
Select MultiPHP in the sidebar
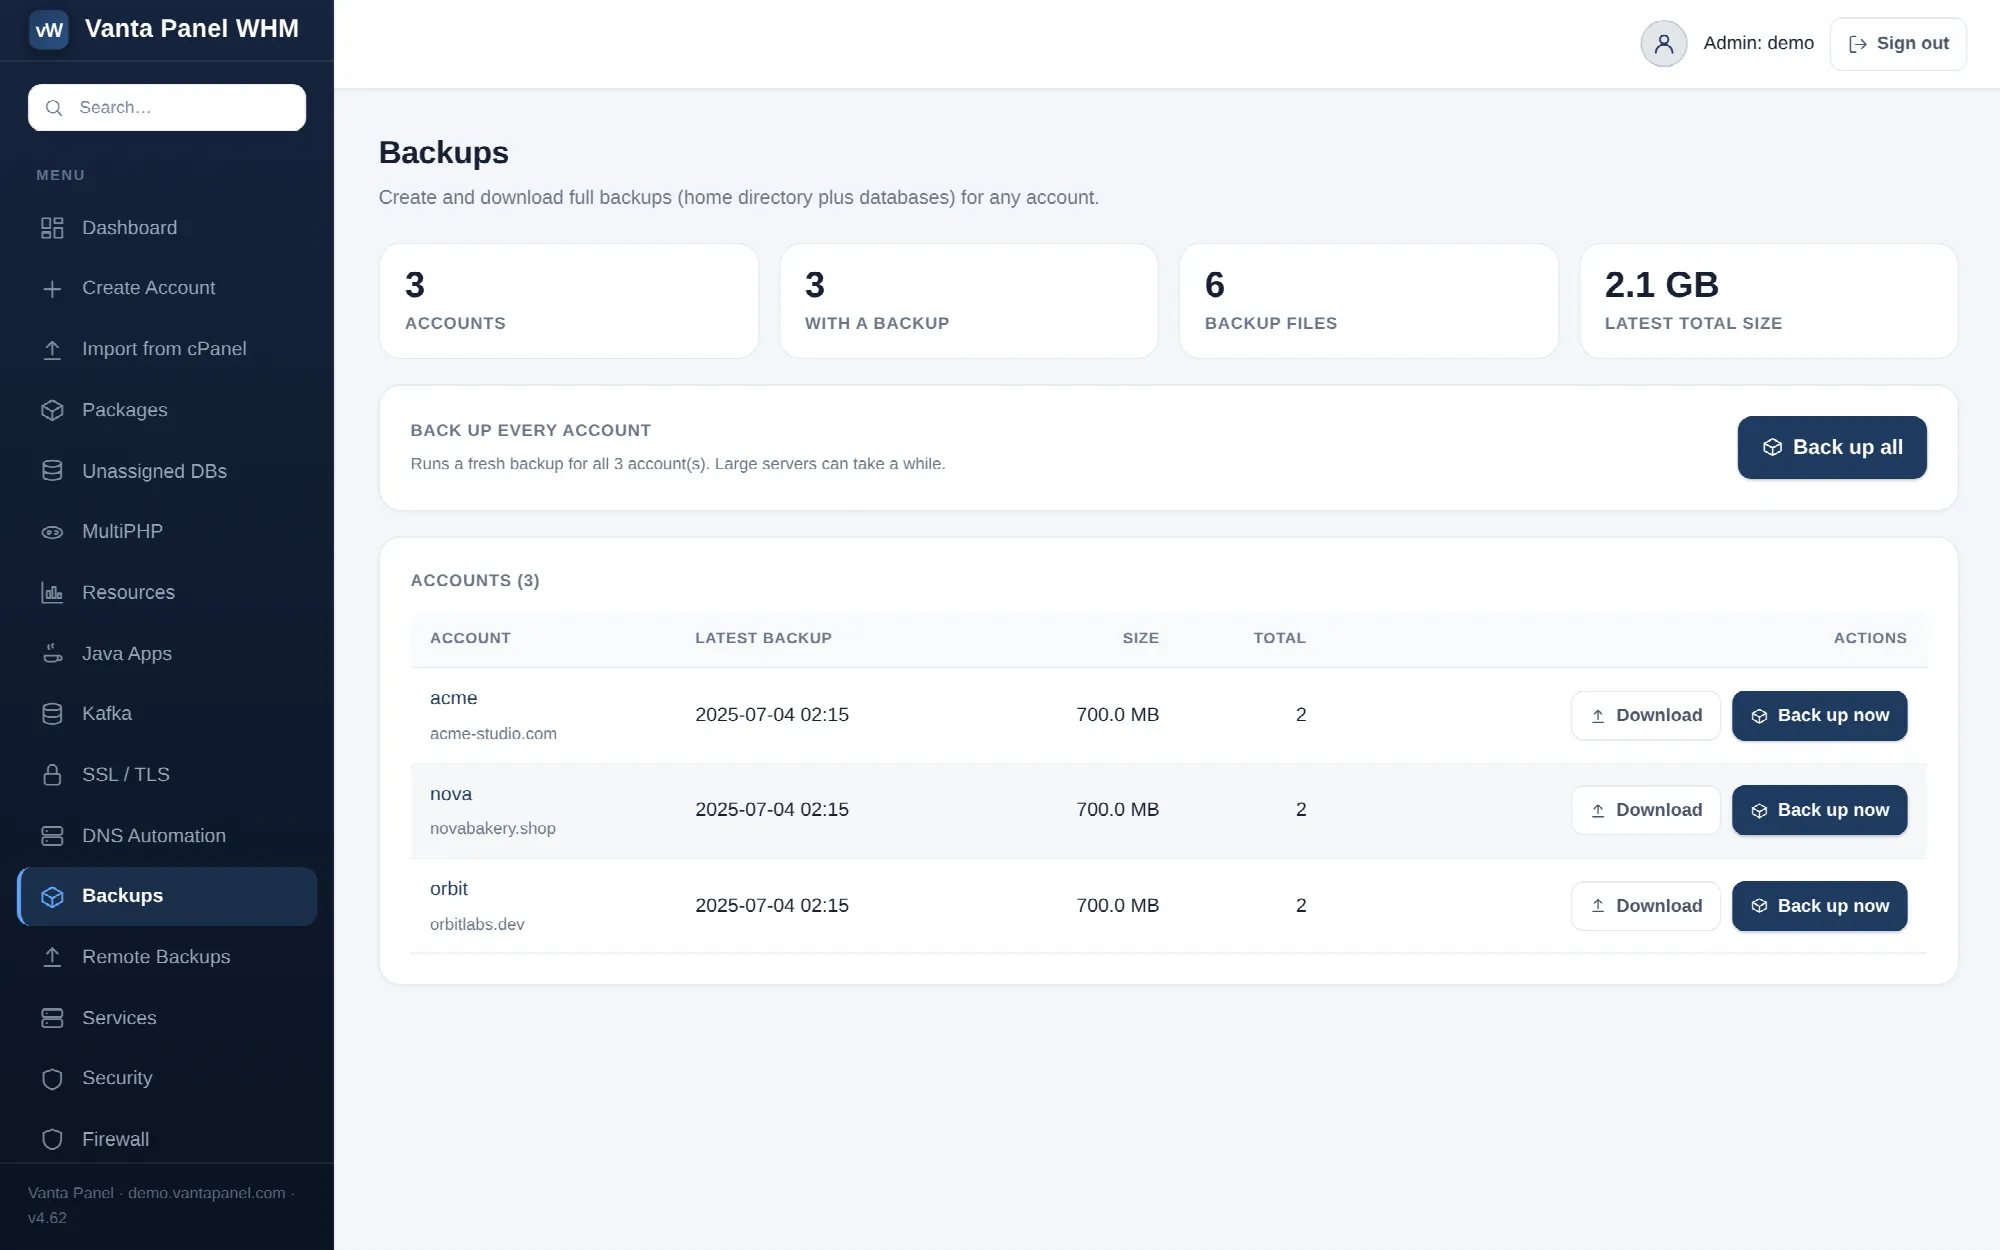[167, 531]
